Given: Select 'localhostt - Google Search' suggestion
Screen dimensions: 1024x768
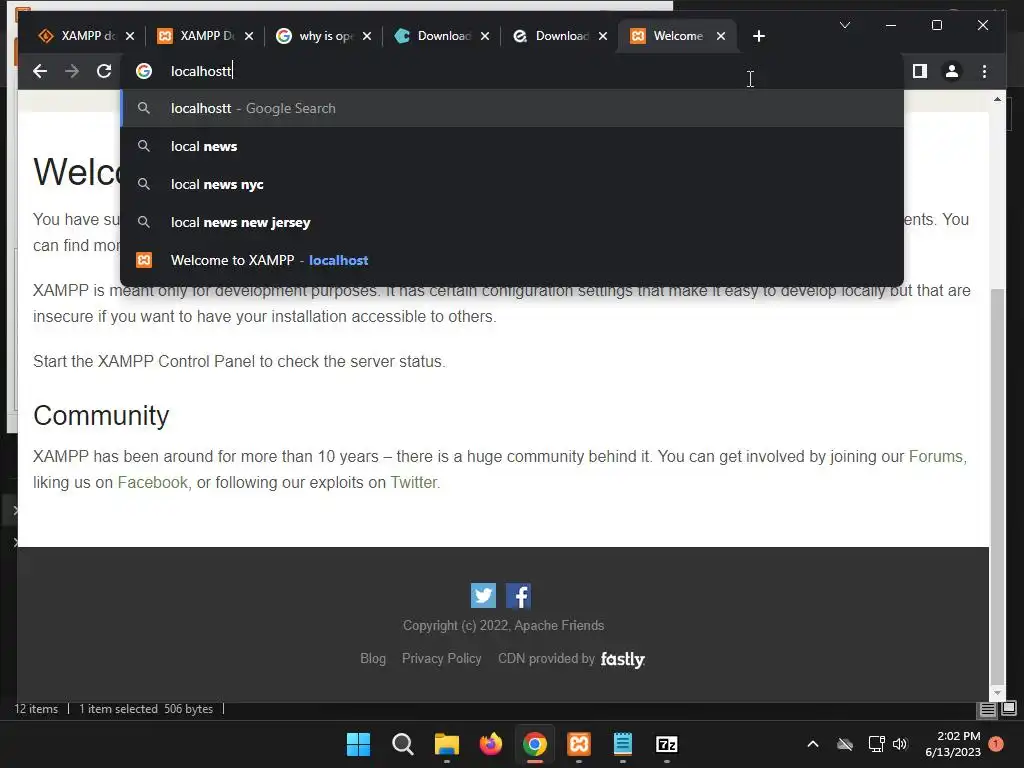Looking at the screenshot, I should [x=512, y=108].
